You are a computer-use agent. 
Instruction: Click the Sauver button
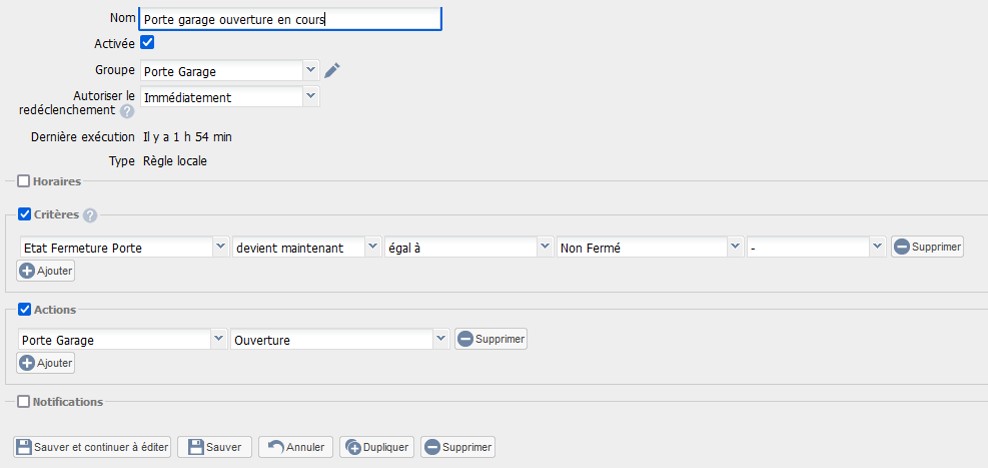pos(214,447)
